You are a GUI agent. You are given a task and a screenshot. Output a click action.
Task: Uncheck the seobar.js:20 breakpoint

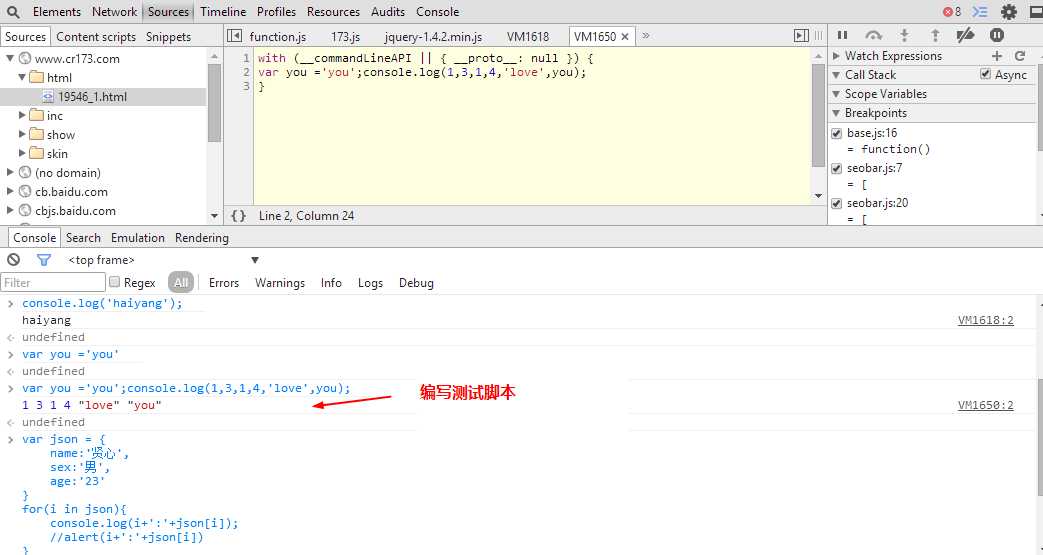(837, 203)
